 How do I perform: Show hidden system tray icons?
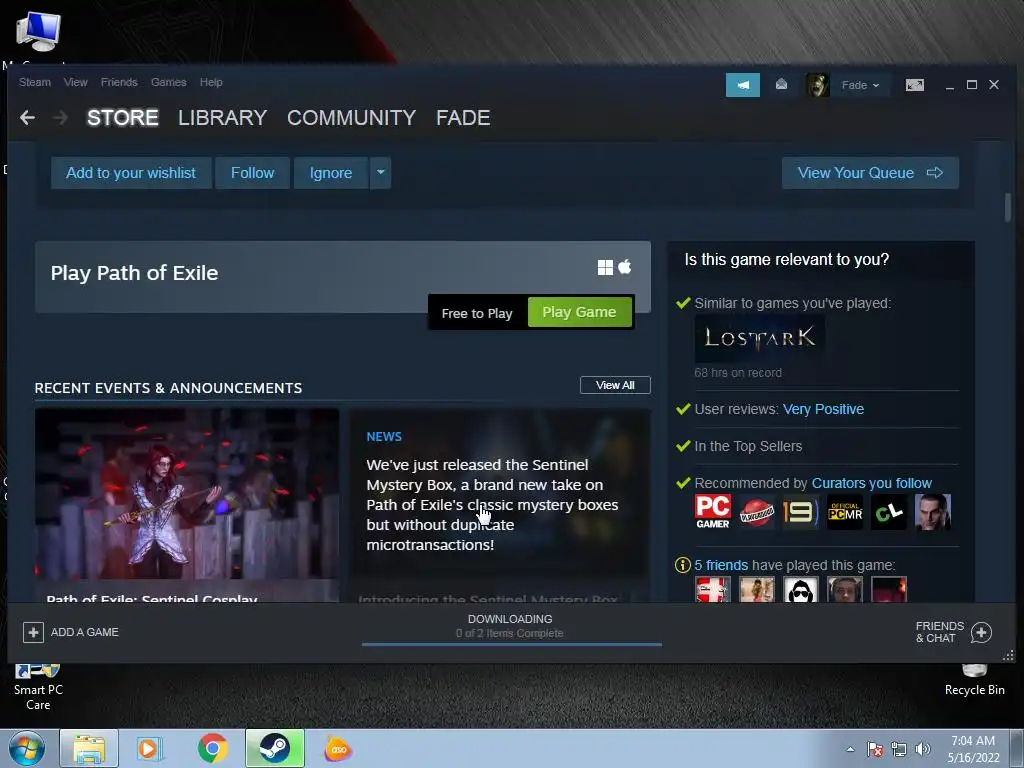850,749
